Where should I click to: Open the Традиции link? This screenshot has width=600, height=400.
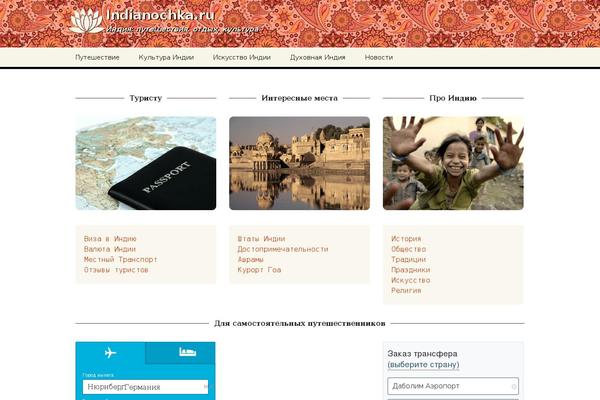coord(409,260)
